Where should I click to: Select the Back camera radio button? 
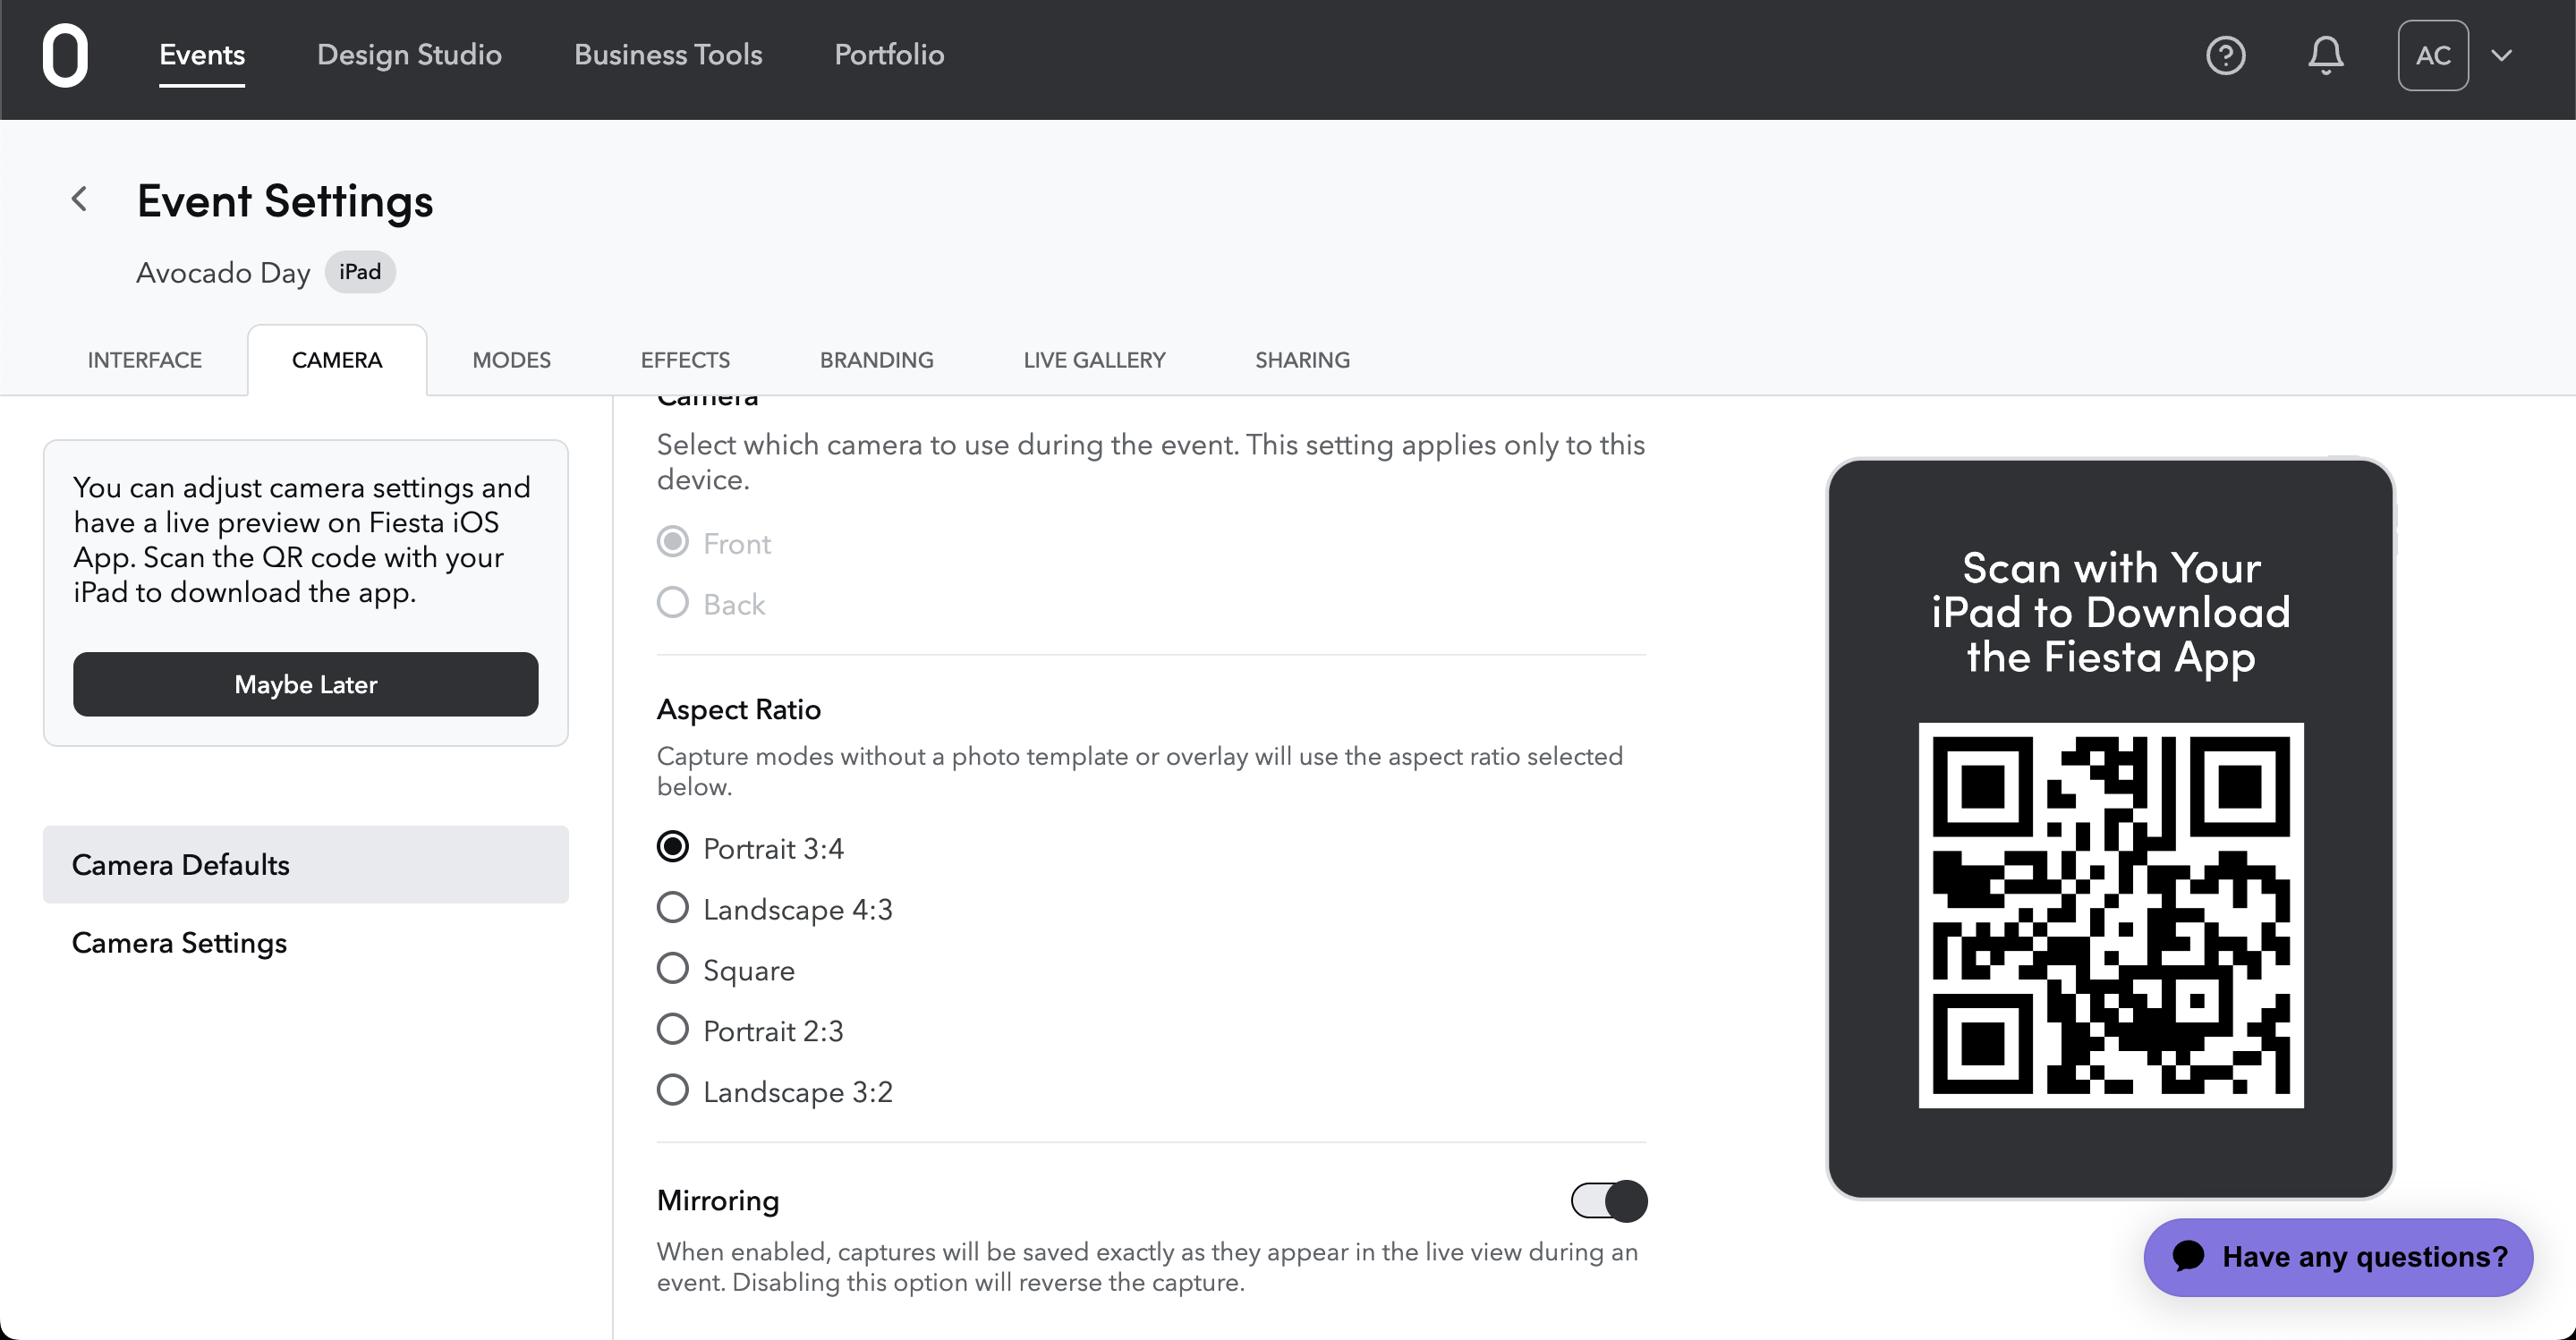673,603
